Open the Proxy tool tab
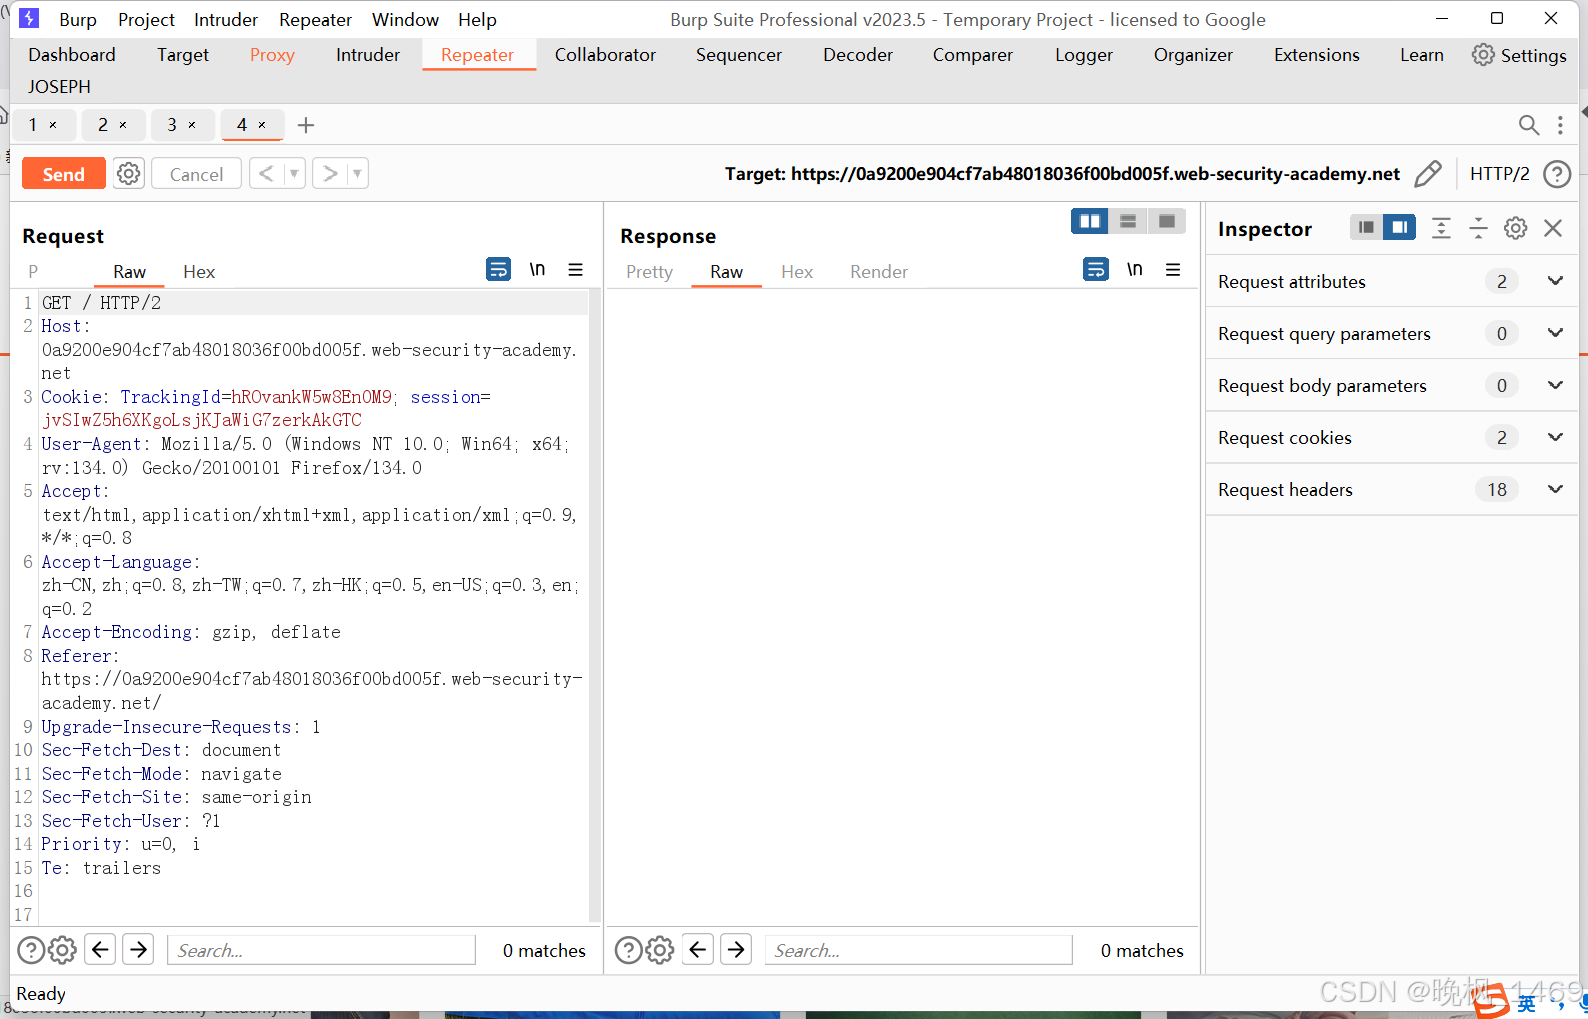Image resolution: width=1588 pixels, height=1019 pixels. (272, 55)
